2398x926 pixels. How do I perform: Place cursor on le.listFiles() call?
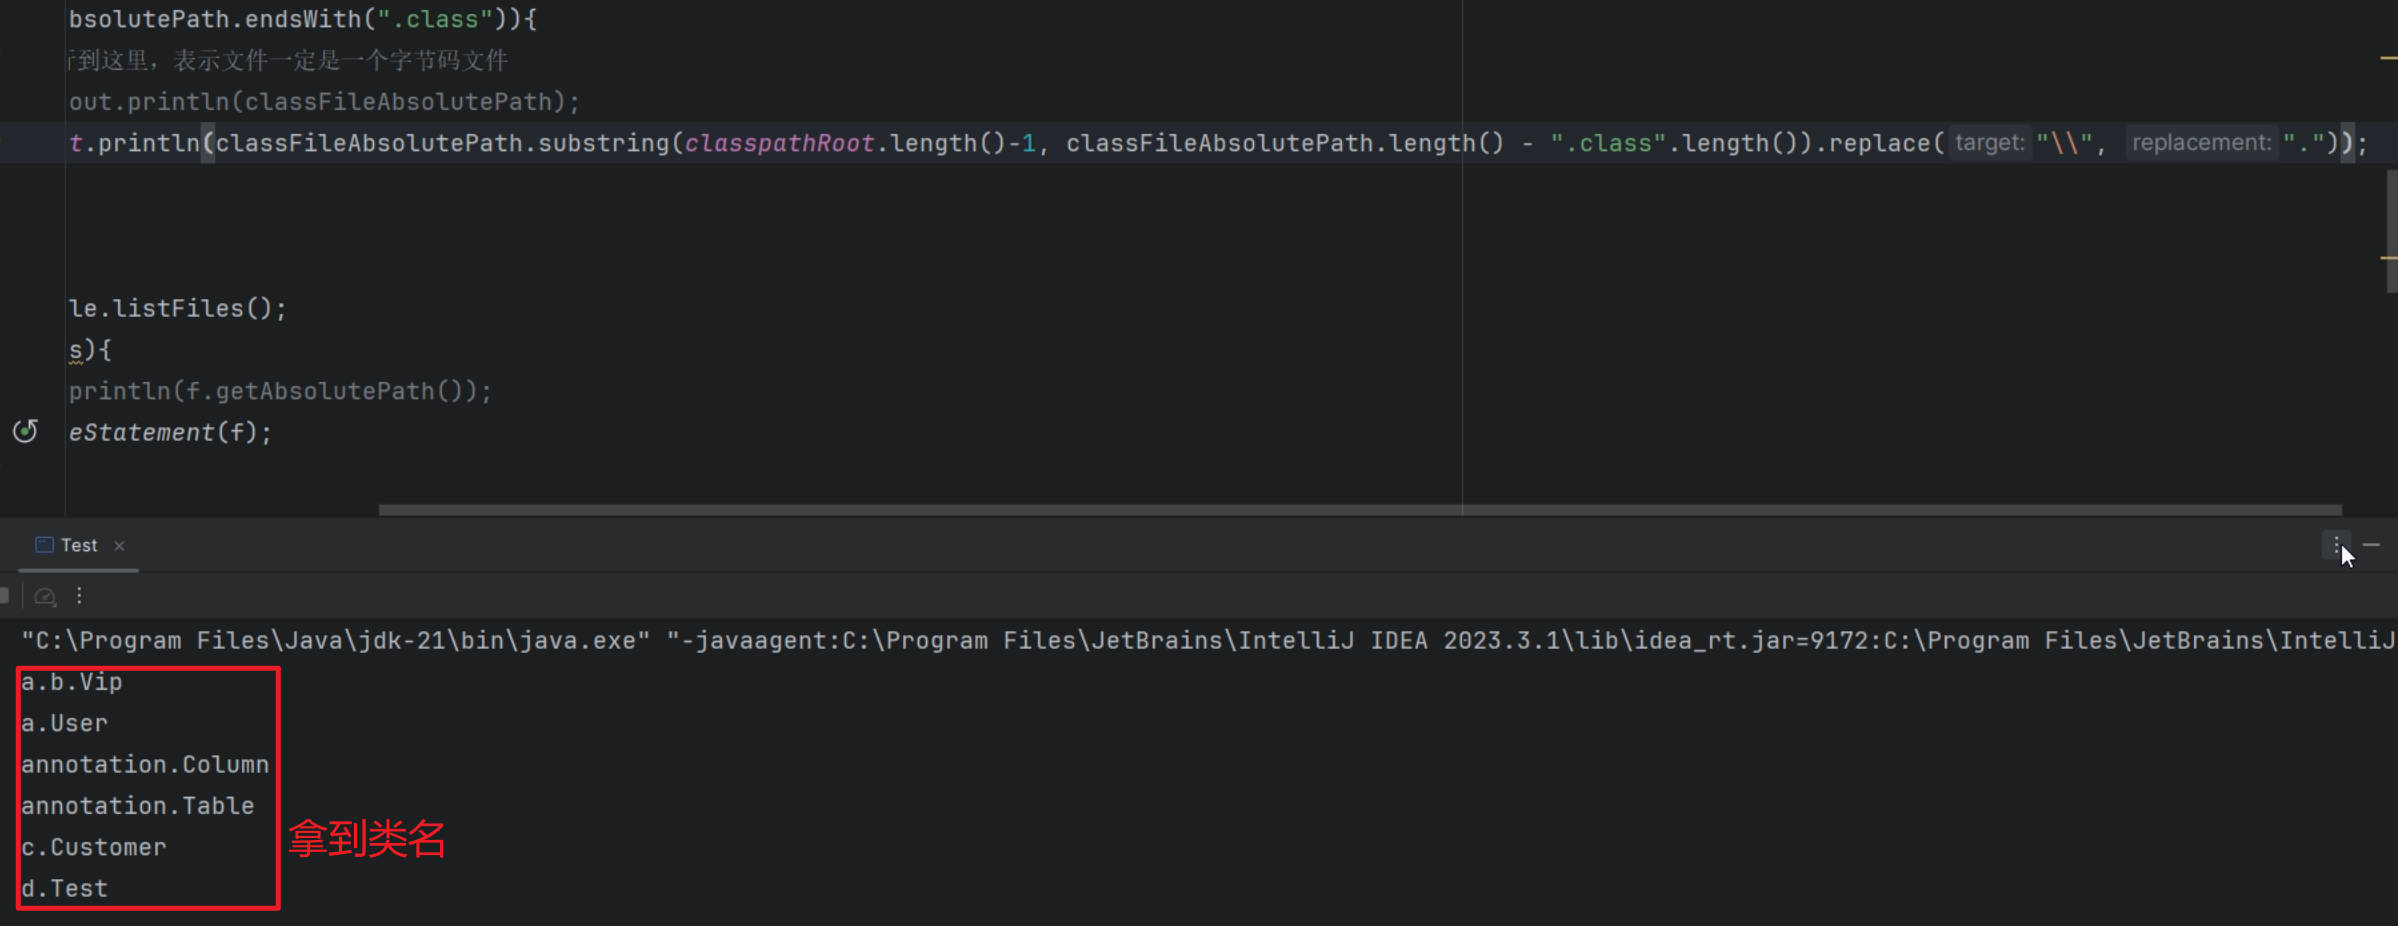[177, 309]
